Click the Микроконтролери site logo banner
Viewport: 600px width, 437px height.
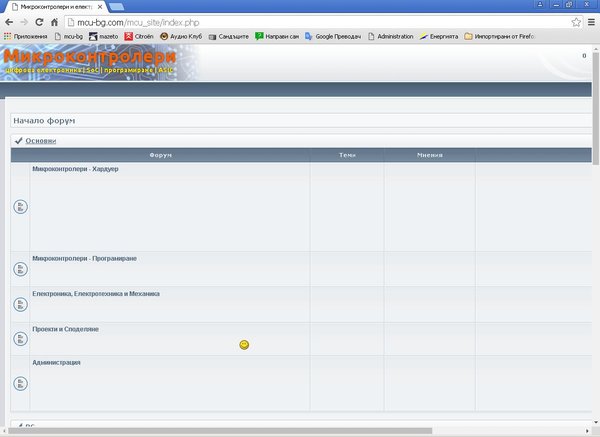[x=99, y=62]
